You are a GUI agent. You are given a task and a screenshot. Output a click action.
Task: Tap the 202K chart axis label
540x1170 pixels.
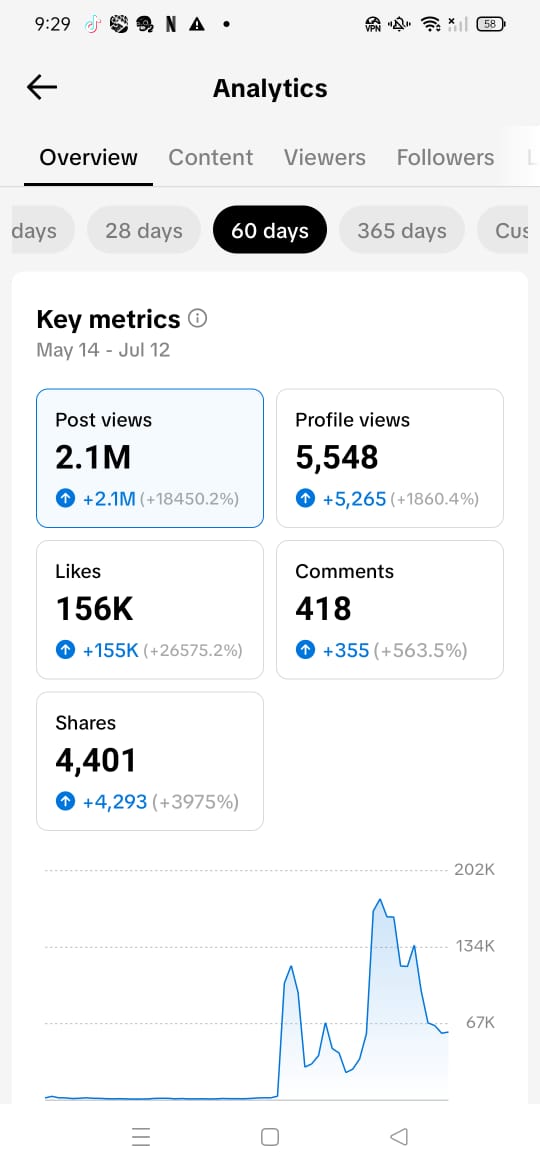[475, 869]
